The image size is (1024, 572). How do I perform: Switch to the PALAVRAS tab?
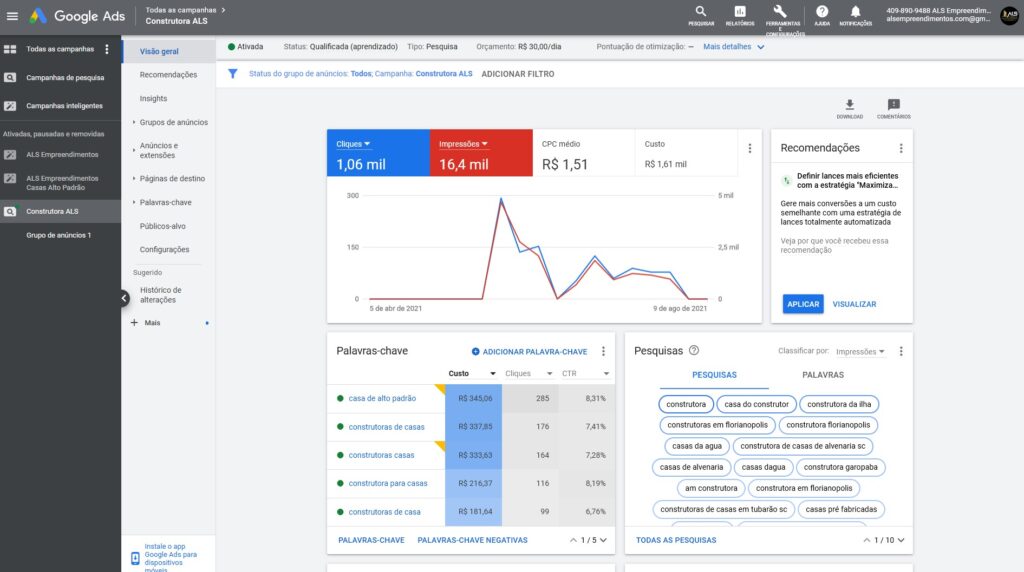point(823,375)
